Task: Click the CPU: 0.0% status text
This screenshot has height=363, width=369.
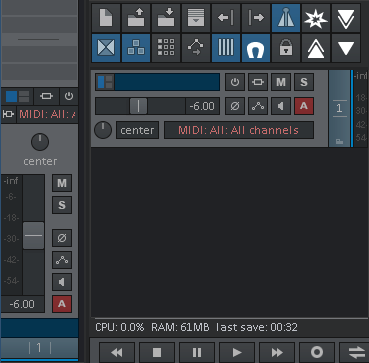Action: [x=120, y=327]
